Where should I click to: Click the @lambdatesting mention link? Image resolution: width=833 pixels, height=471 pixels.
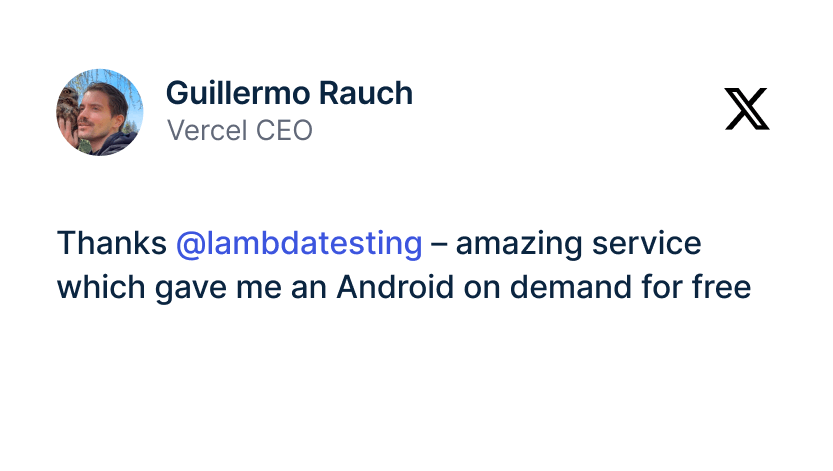(x=299, y=243)
